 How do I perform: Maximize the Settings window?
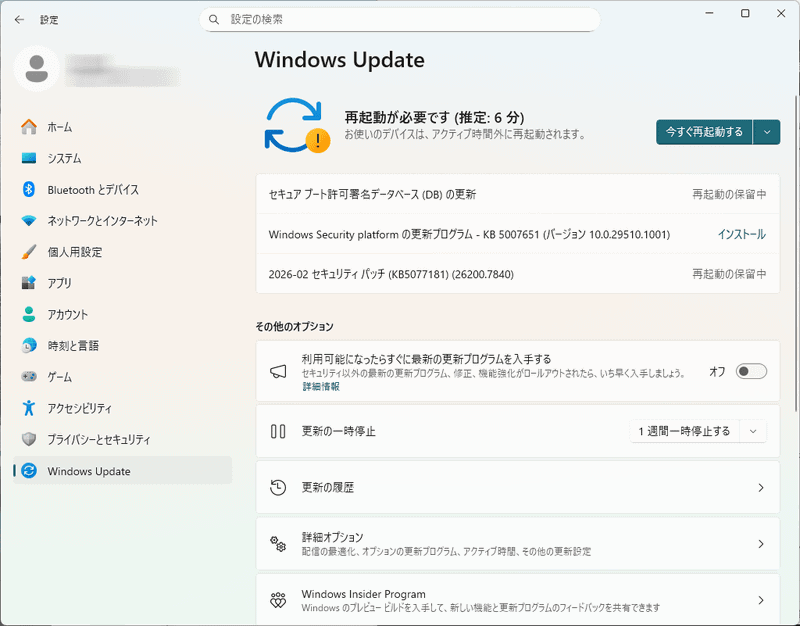[x=745, y=13]
